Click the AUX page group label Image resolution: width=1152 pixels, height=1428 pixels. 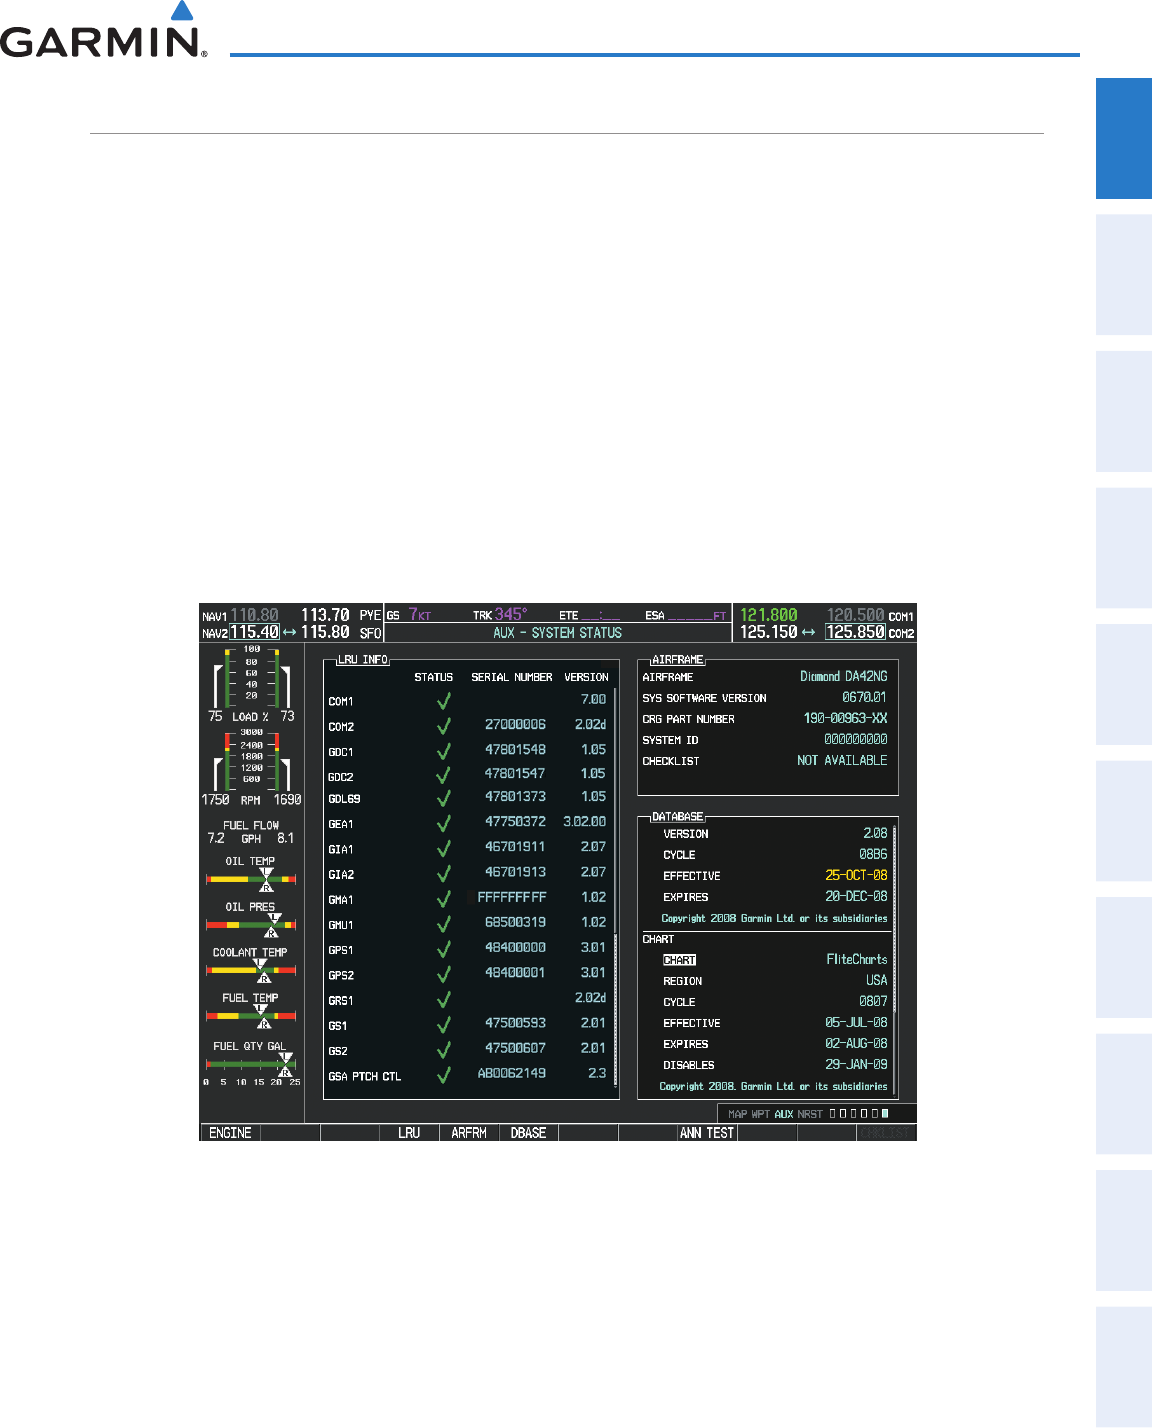pyautogui.click(x=784, y=1114)
